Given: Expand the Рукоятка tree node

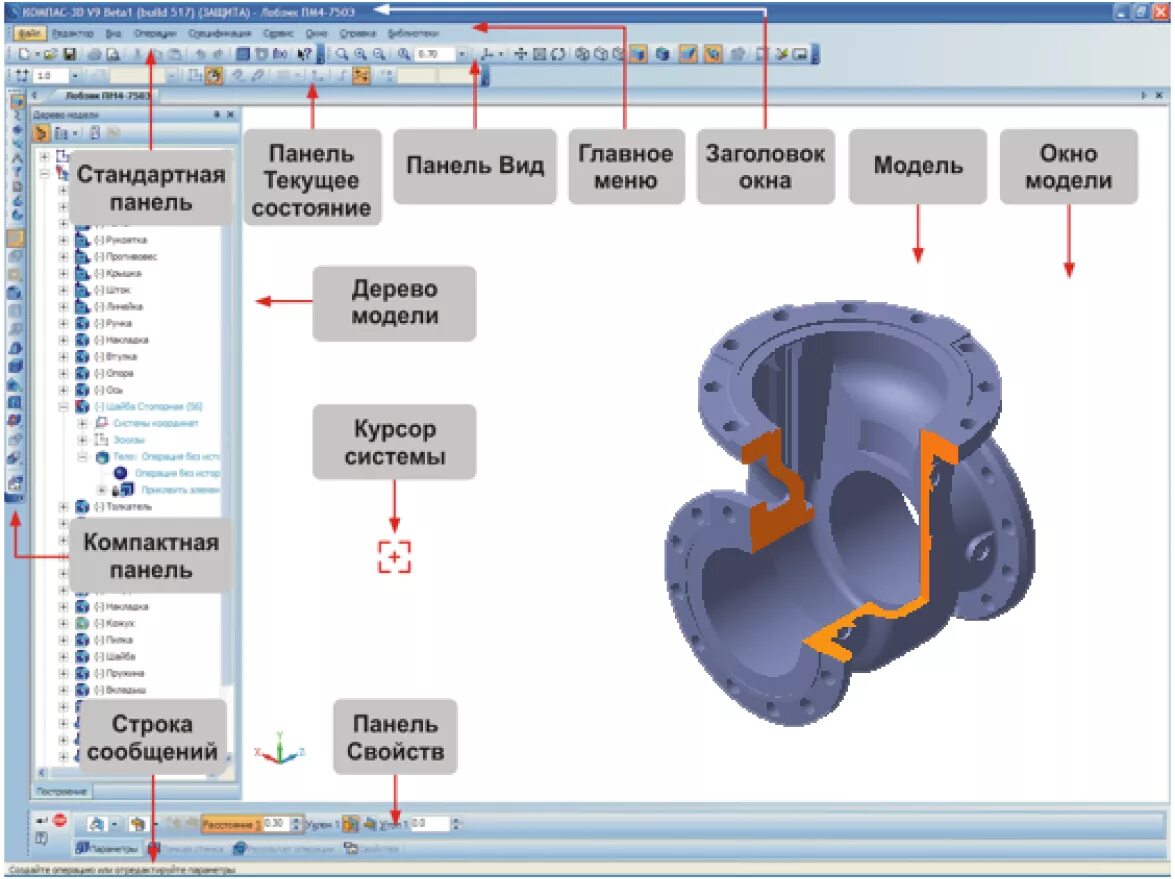Looking at the screenshot, I should tap(64, 241).
